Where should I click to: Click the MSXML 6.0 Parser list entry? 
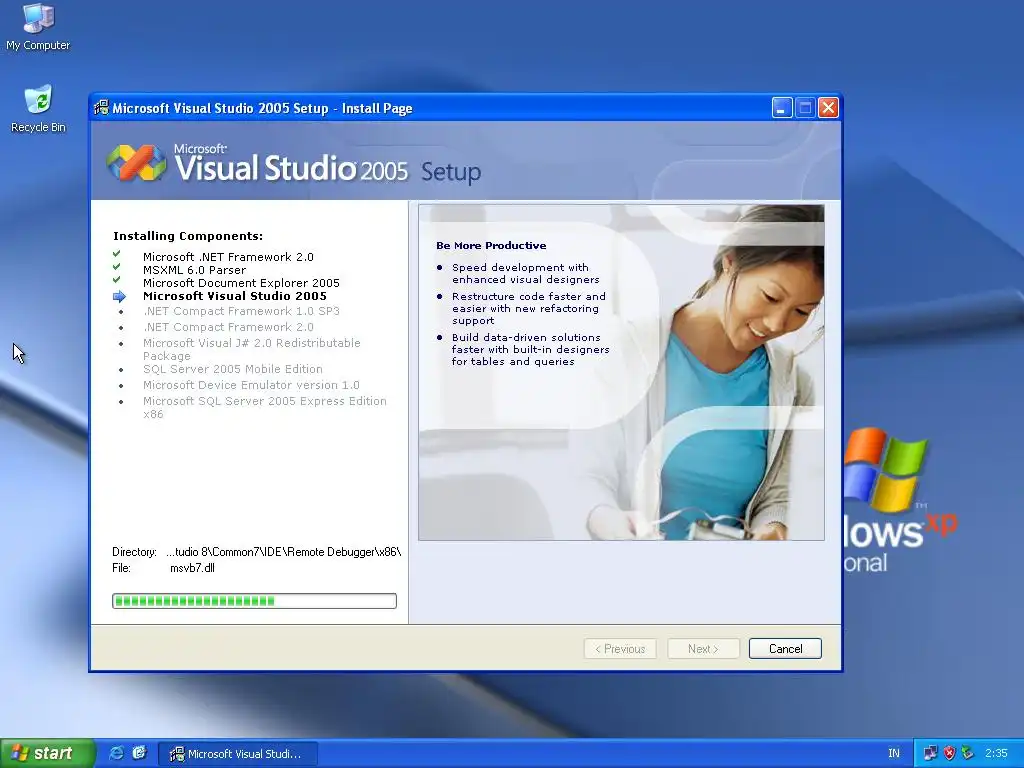point(195,270)
